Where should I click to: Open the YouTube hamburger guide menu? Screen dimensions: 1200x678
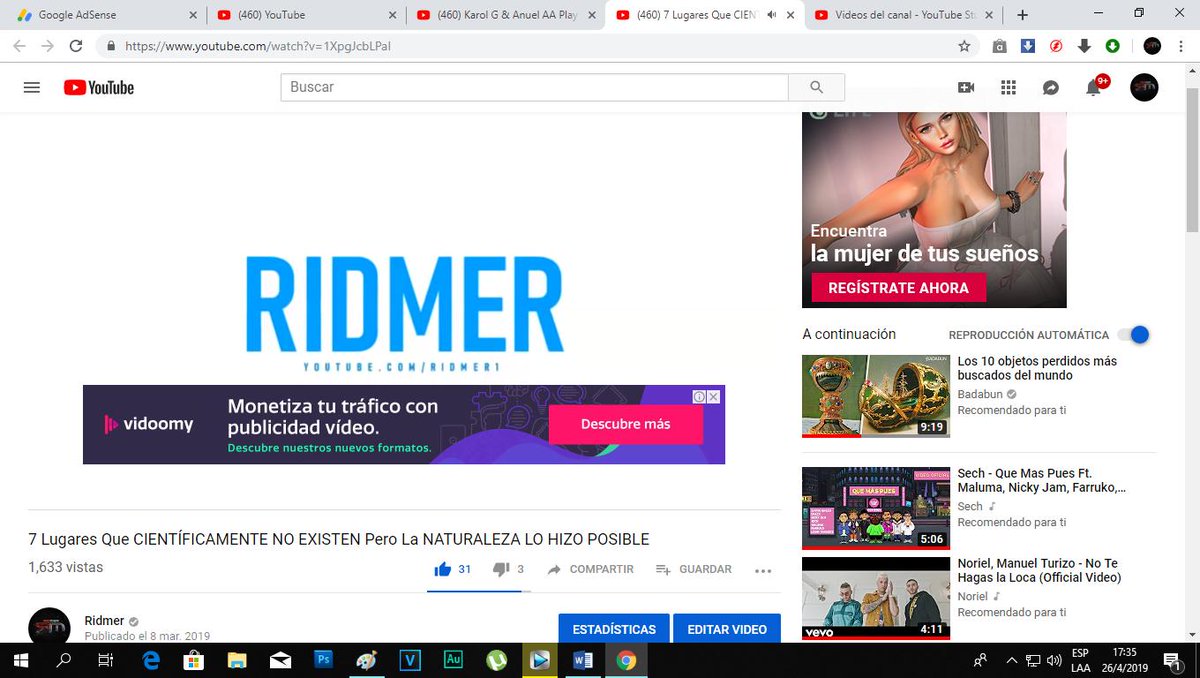click(31, 87)
